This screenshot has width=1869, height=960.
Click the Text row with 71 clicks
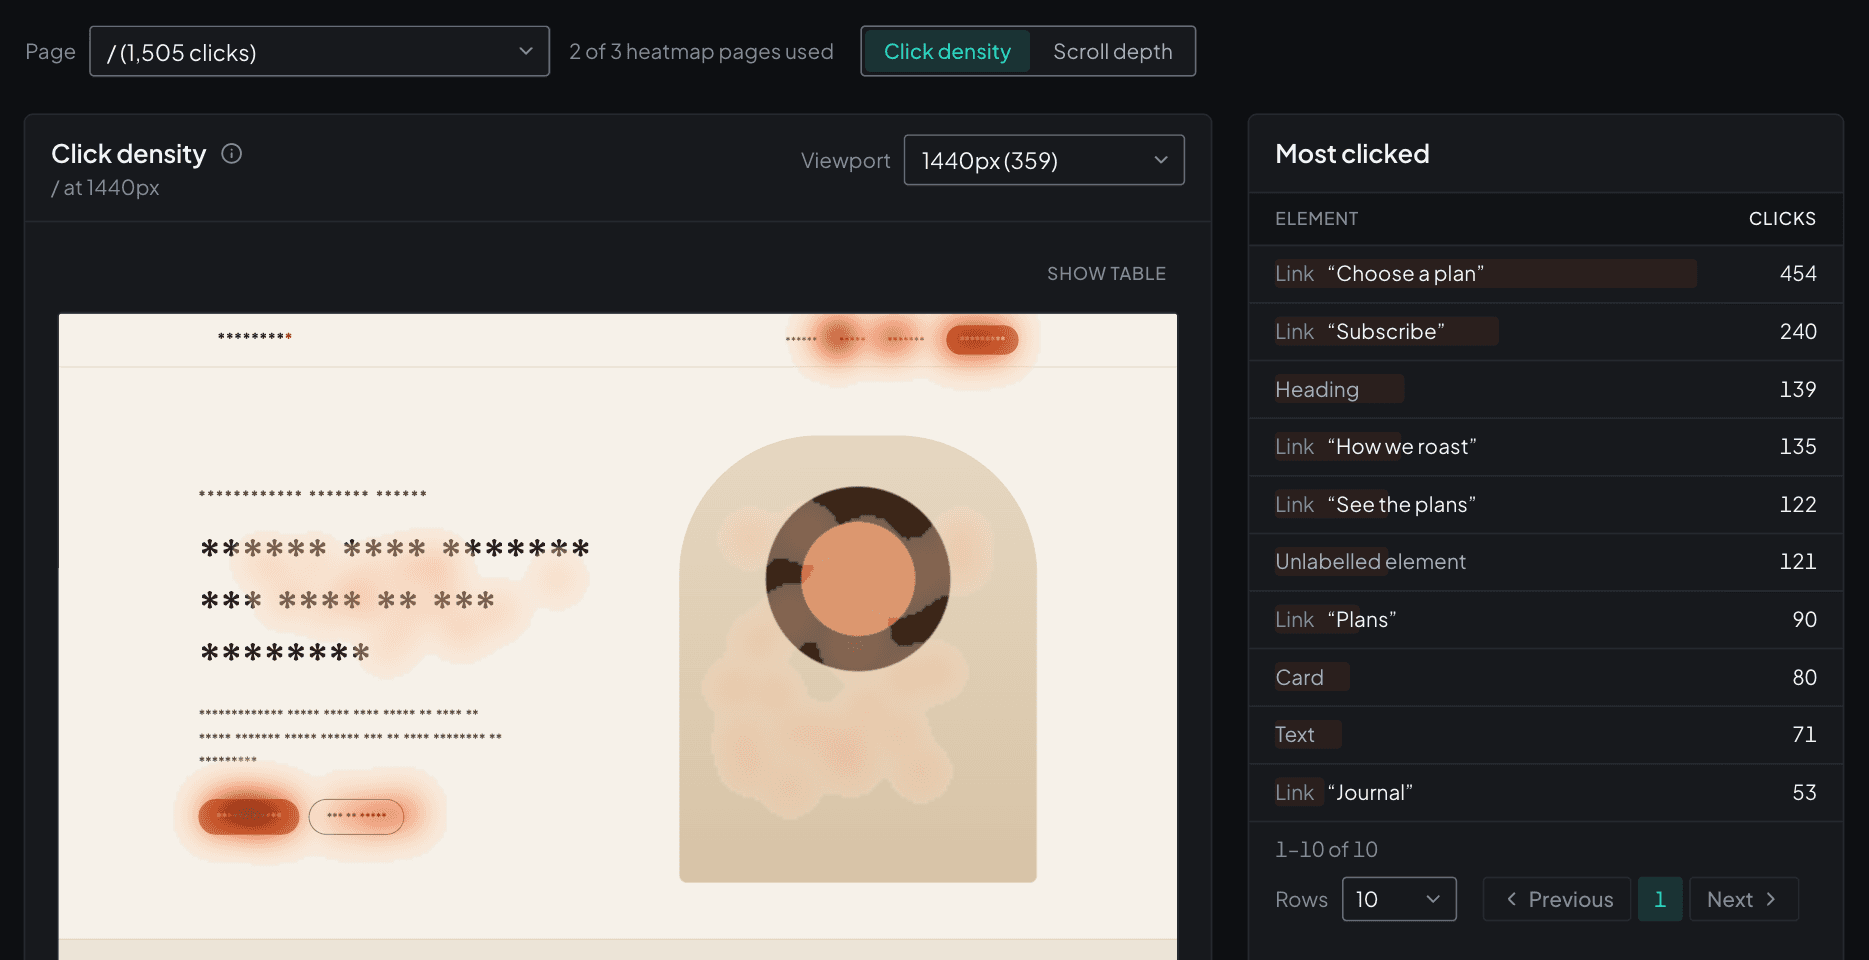1546,735
